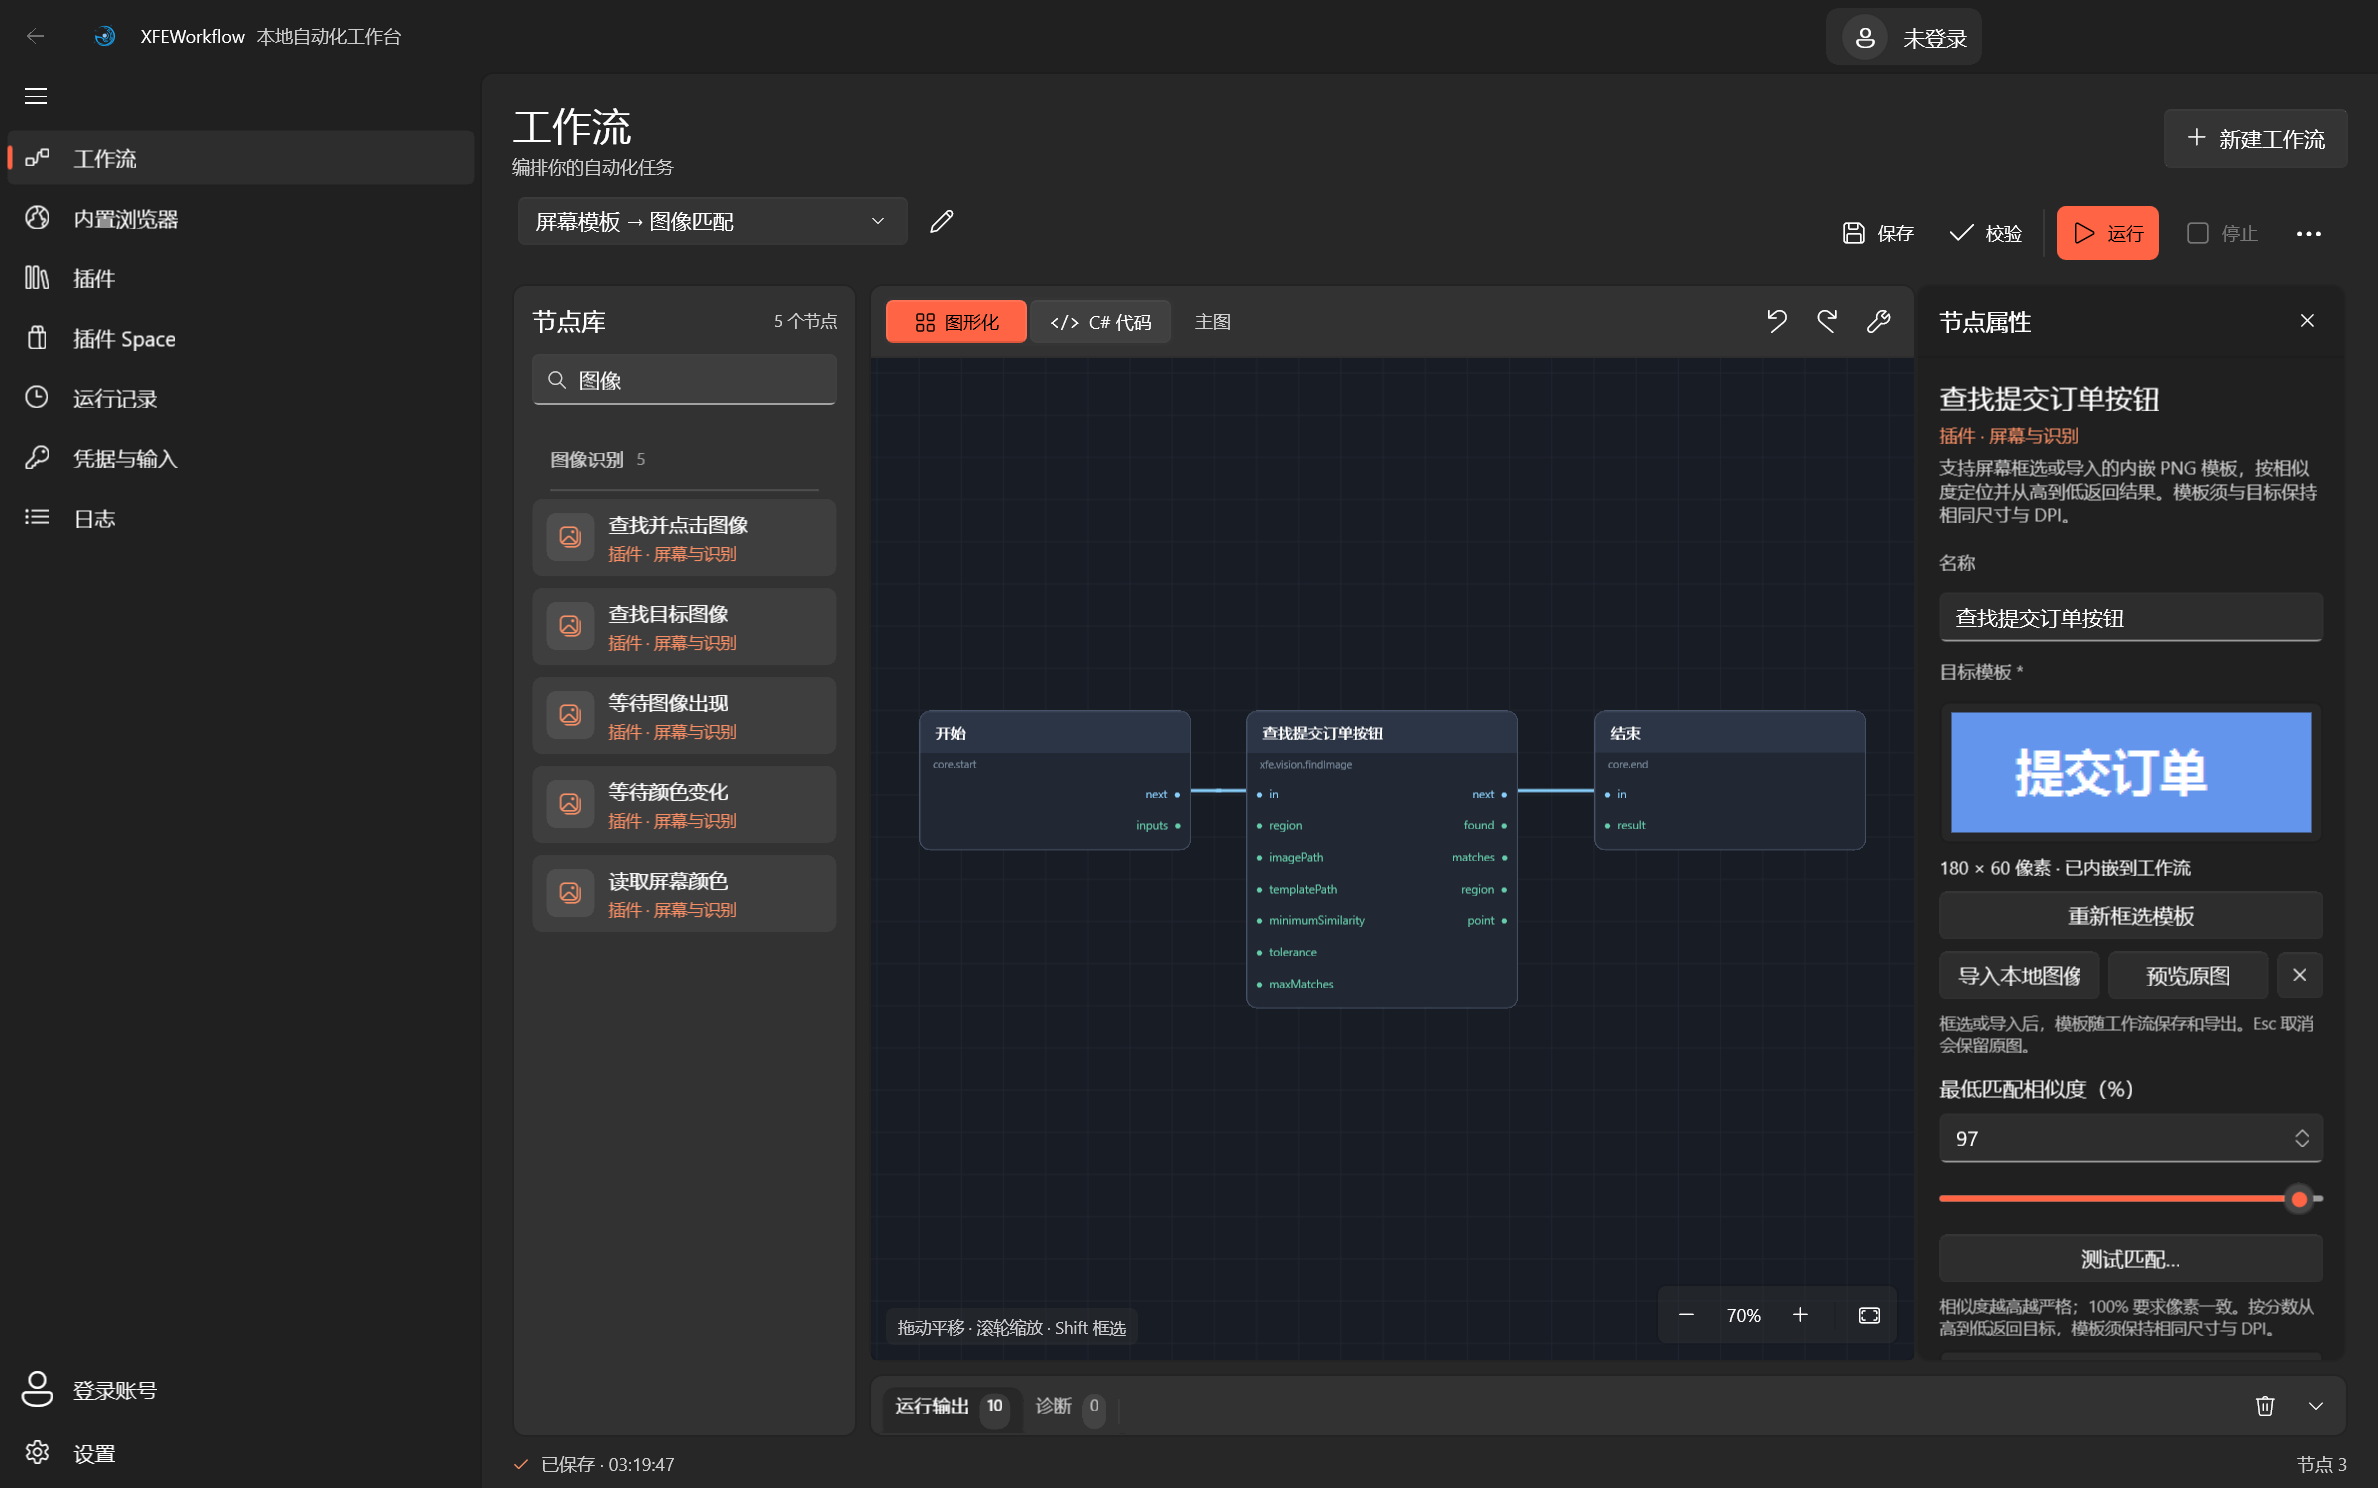Open the 内置浏览器 sidebar item
This screenshot has height=1488, width=2378.
pos(240,218)
